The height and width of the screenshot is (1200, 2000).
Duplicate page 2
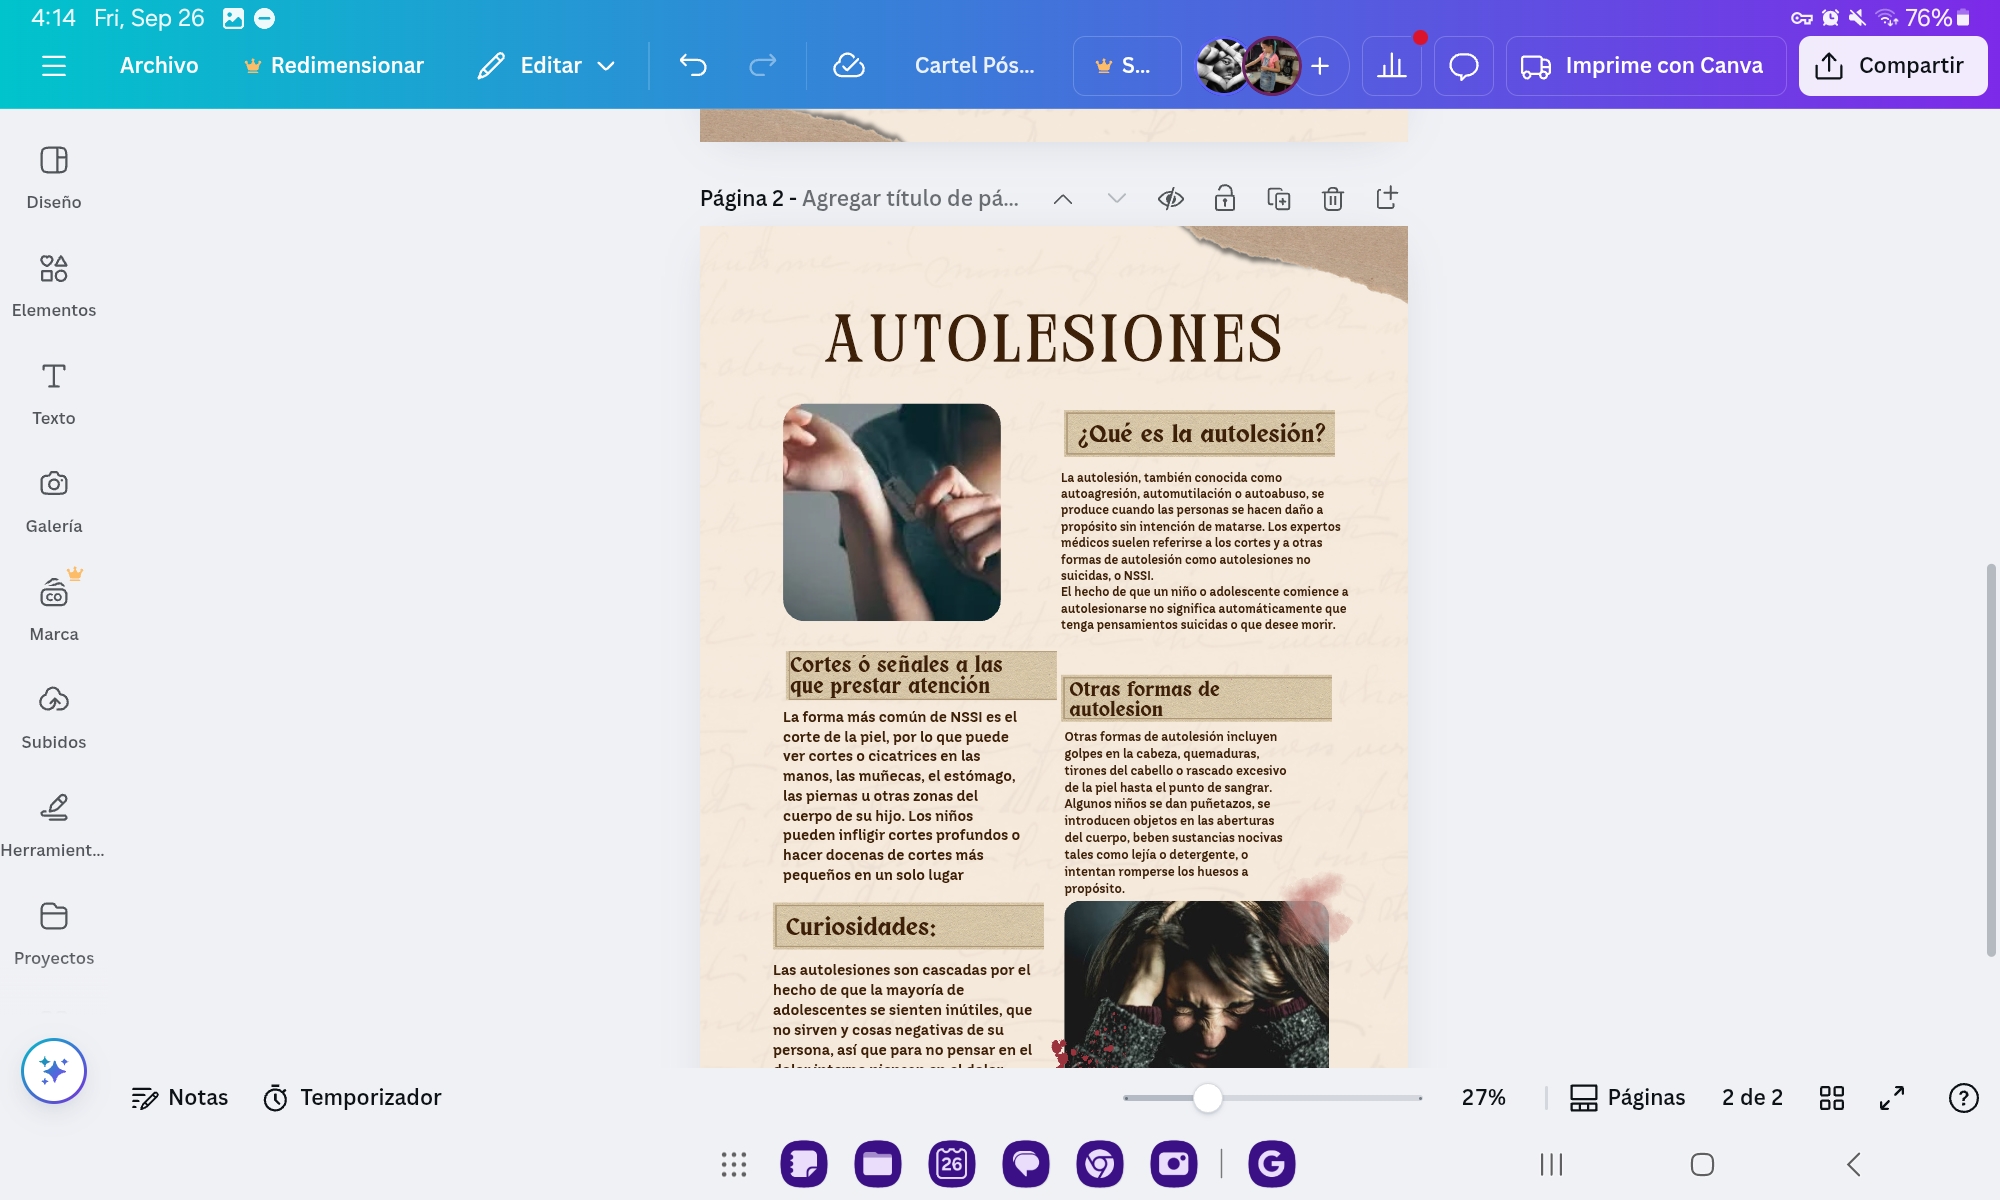coord(1278,199)
